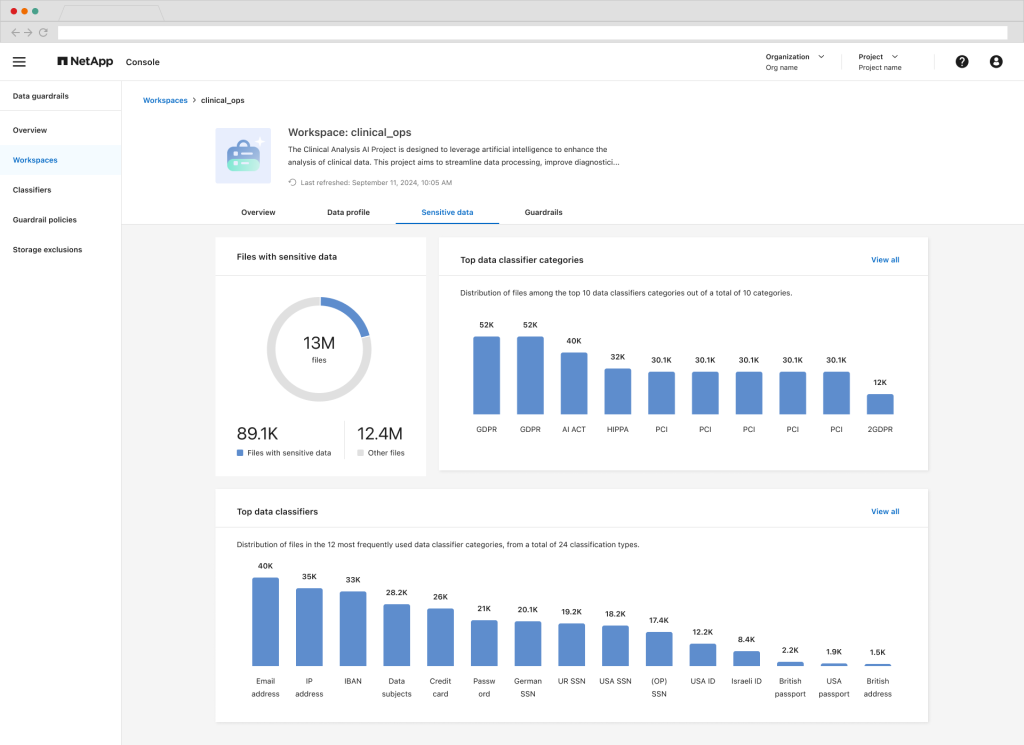The width and height of the screenshot is (1024, 745).
Task: Click View all in Top data classifiers
Action: [885, 511]
